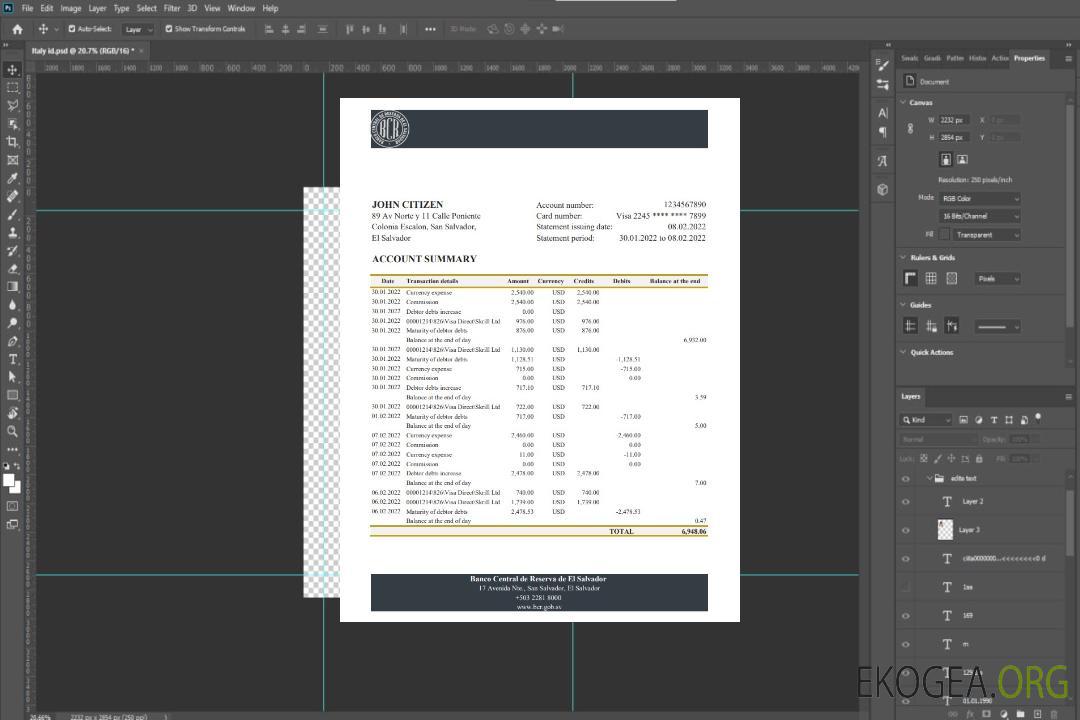Toggle the Auto-Select checkbox

(x=71, y=29)
